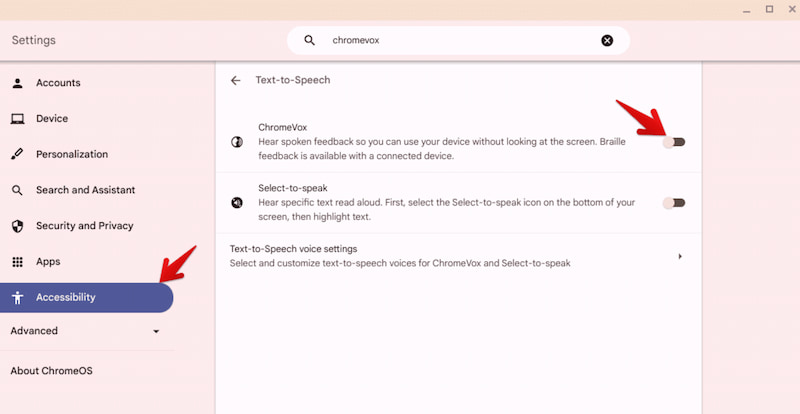Click the ChromeVox row icon

[x=237, y=142]
